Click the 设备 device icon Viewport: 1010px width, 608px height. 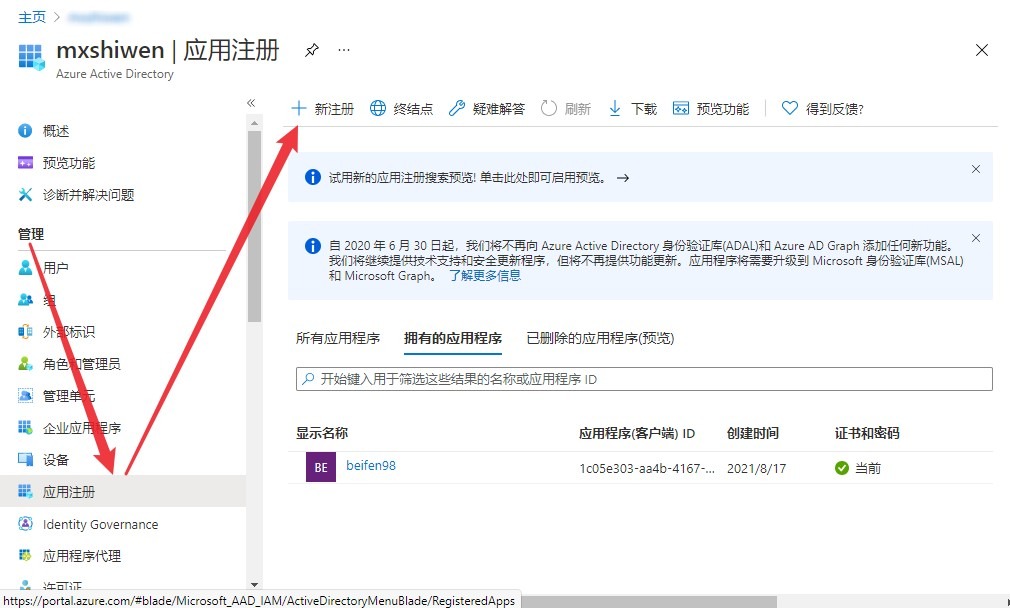[x=25, y=460]
